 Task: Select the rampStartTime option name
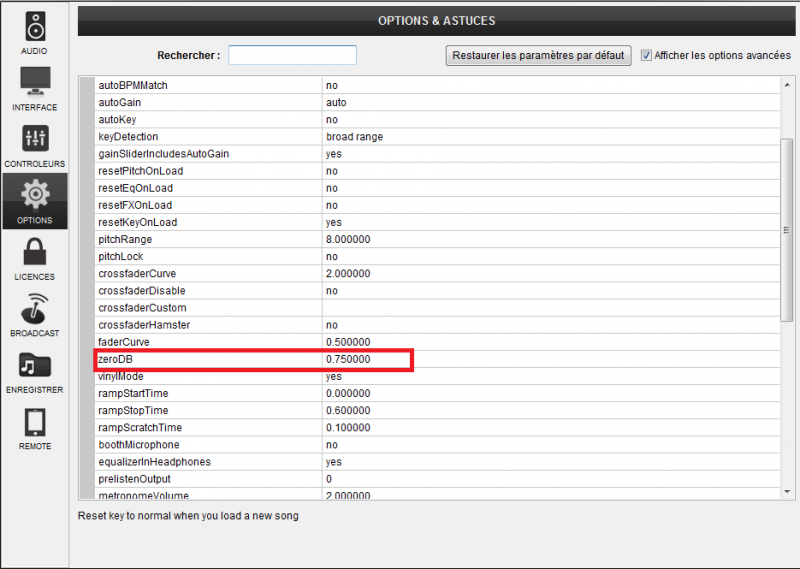point(133,393)
